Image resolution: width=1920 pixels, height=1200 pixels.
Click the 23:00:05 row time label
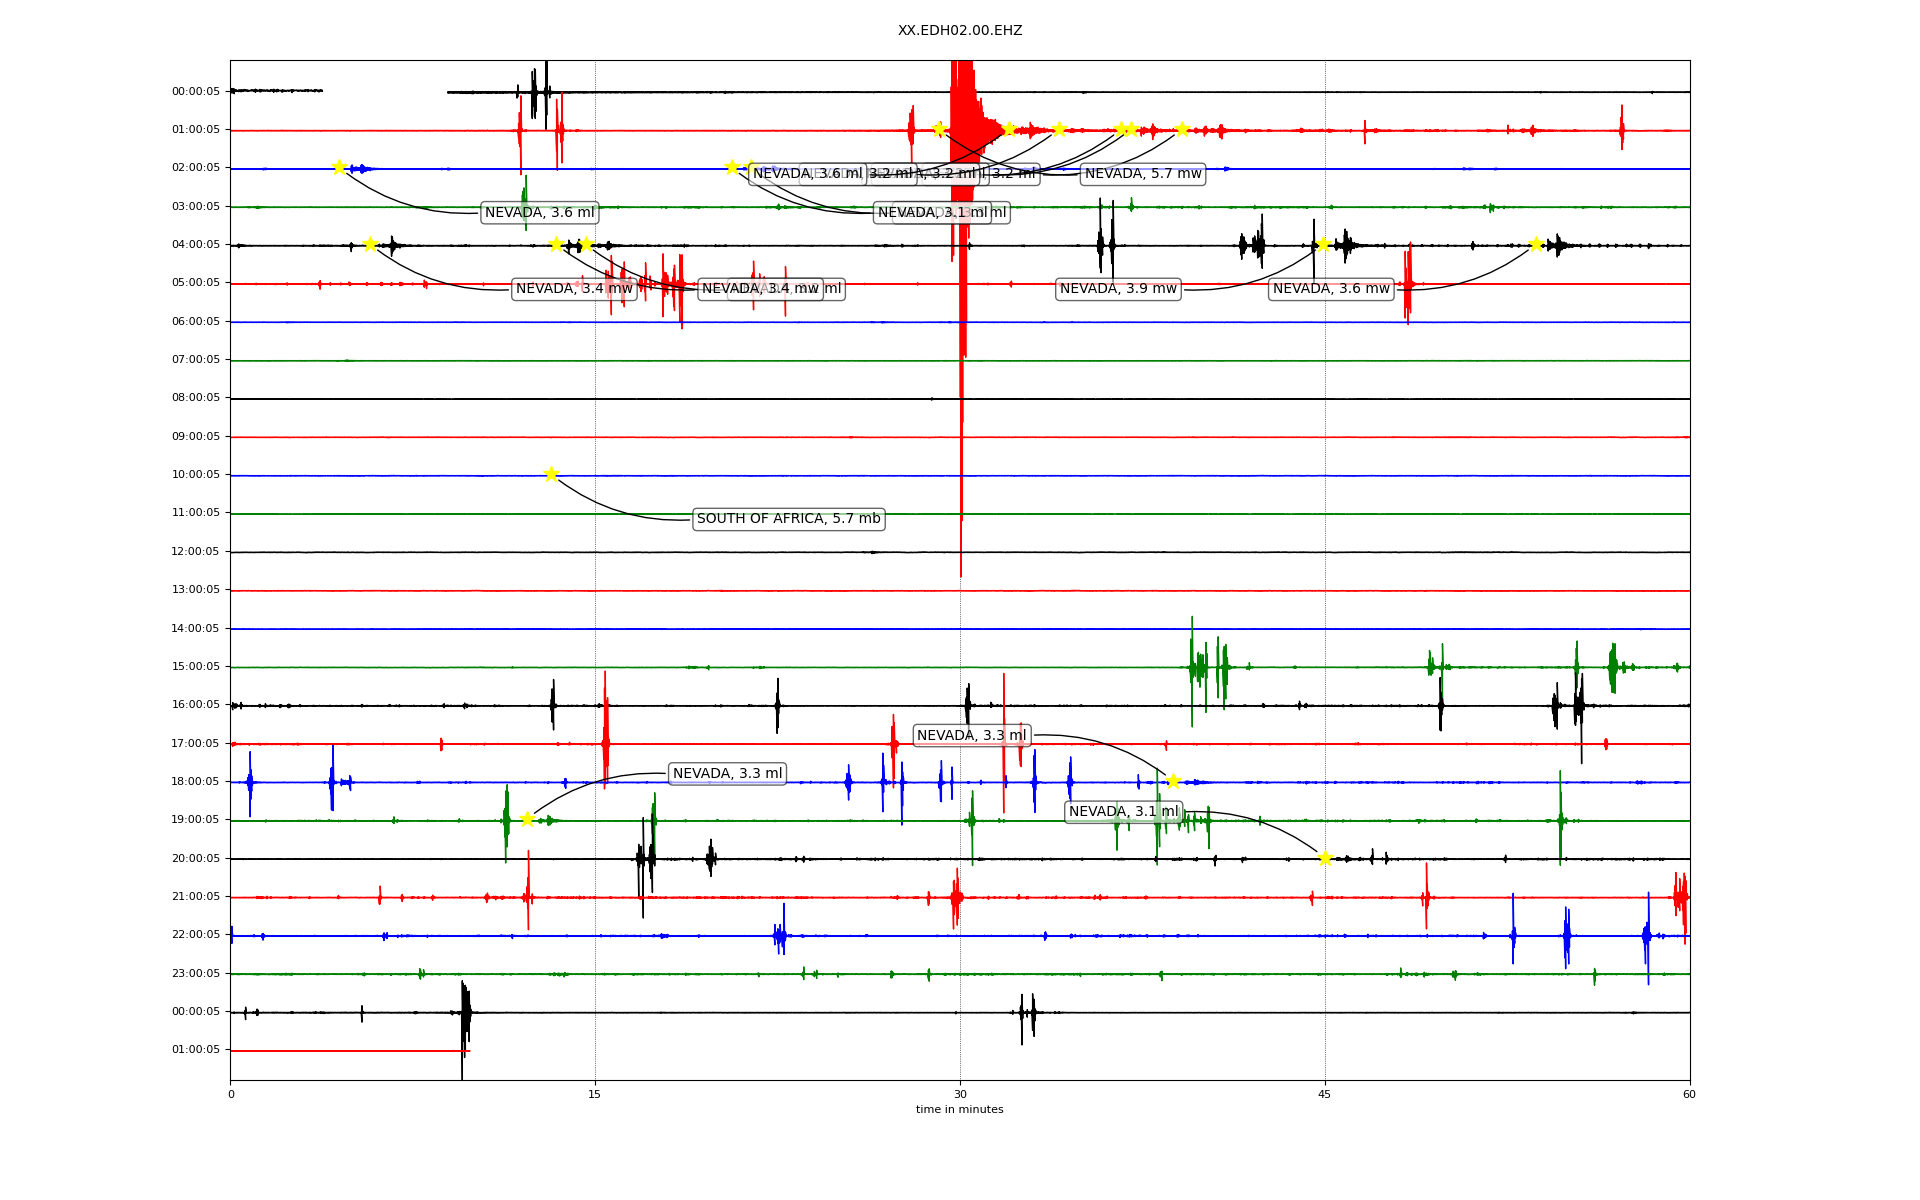point(195,973)
